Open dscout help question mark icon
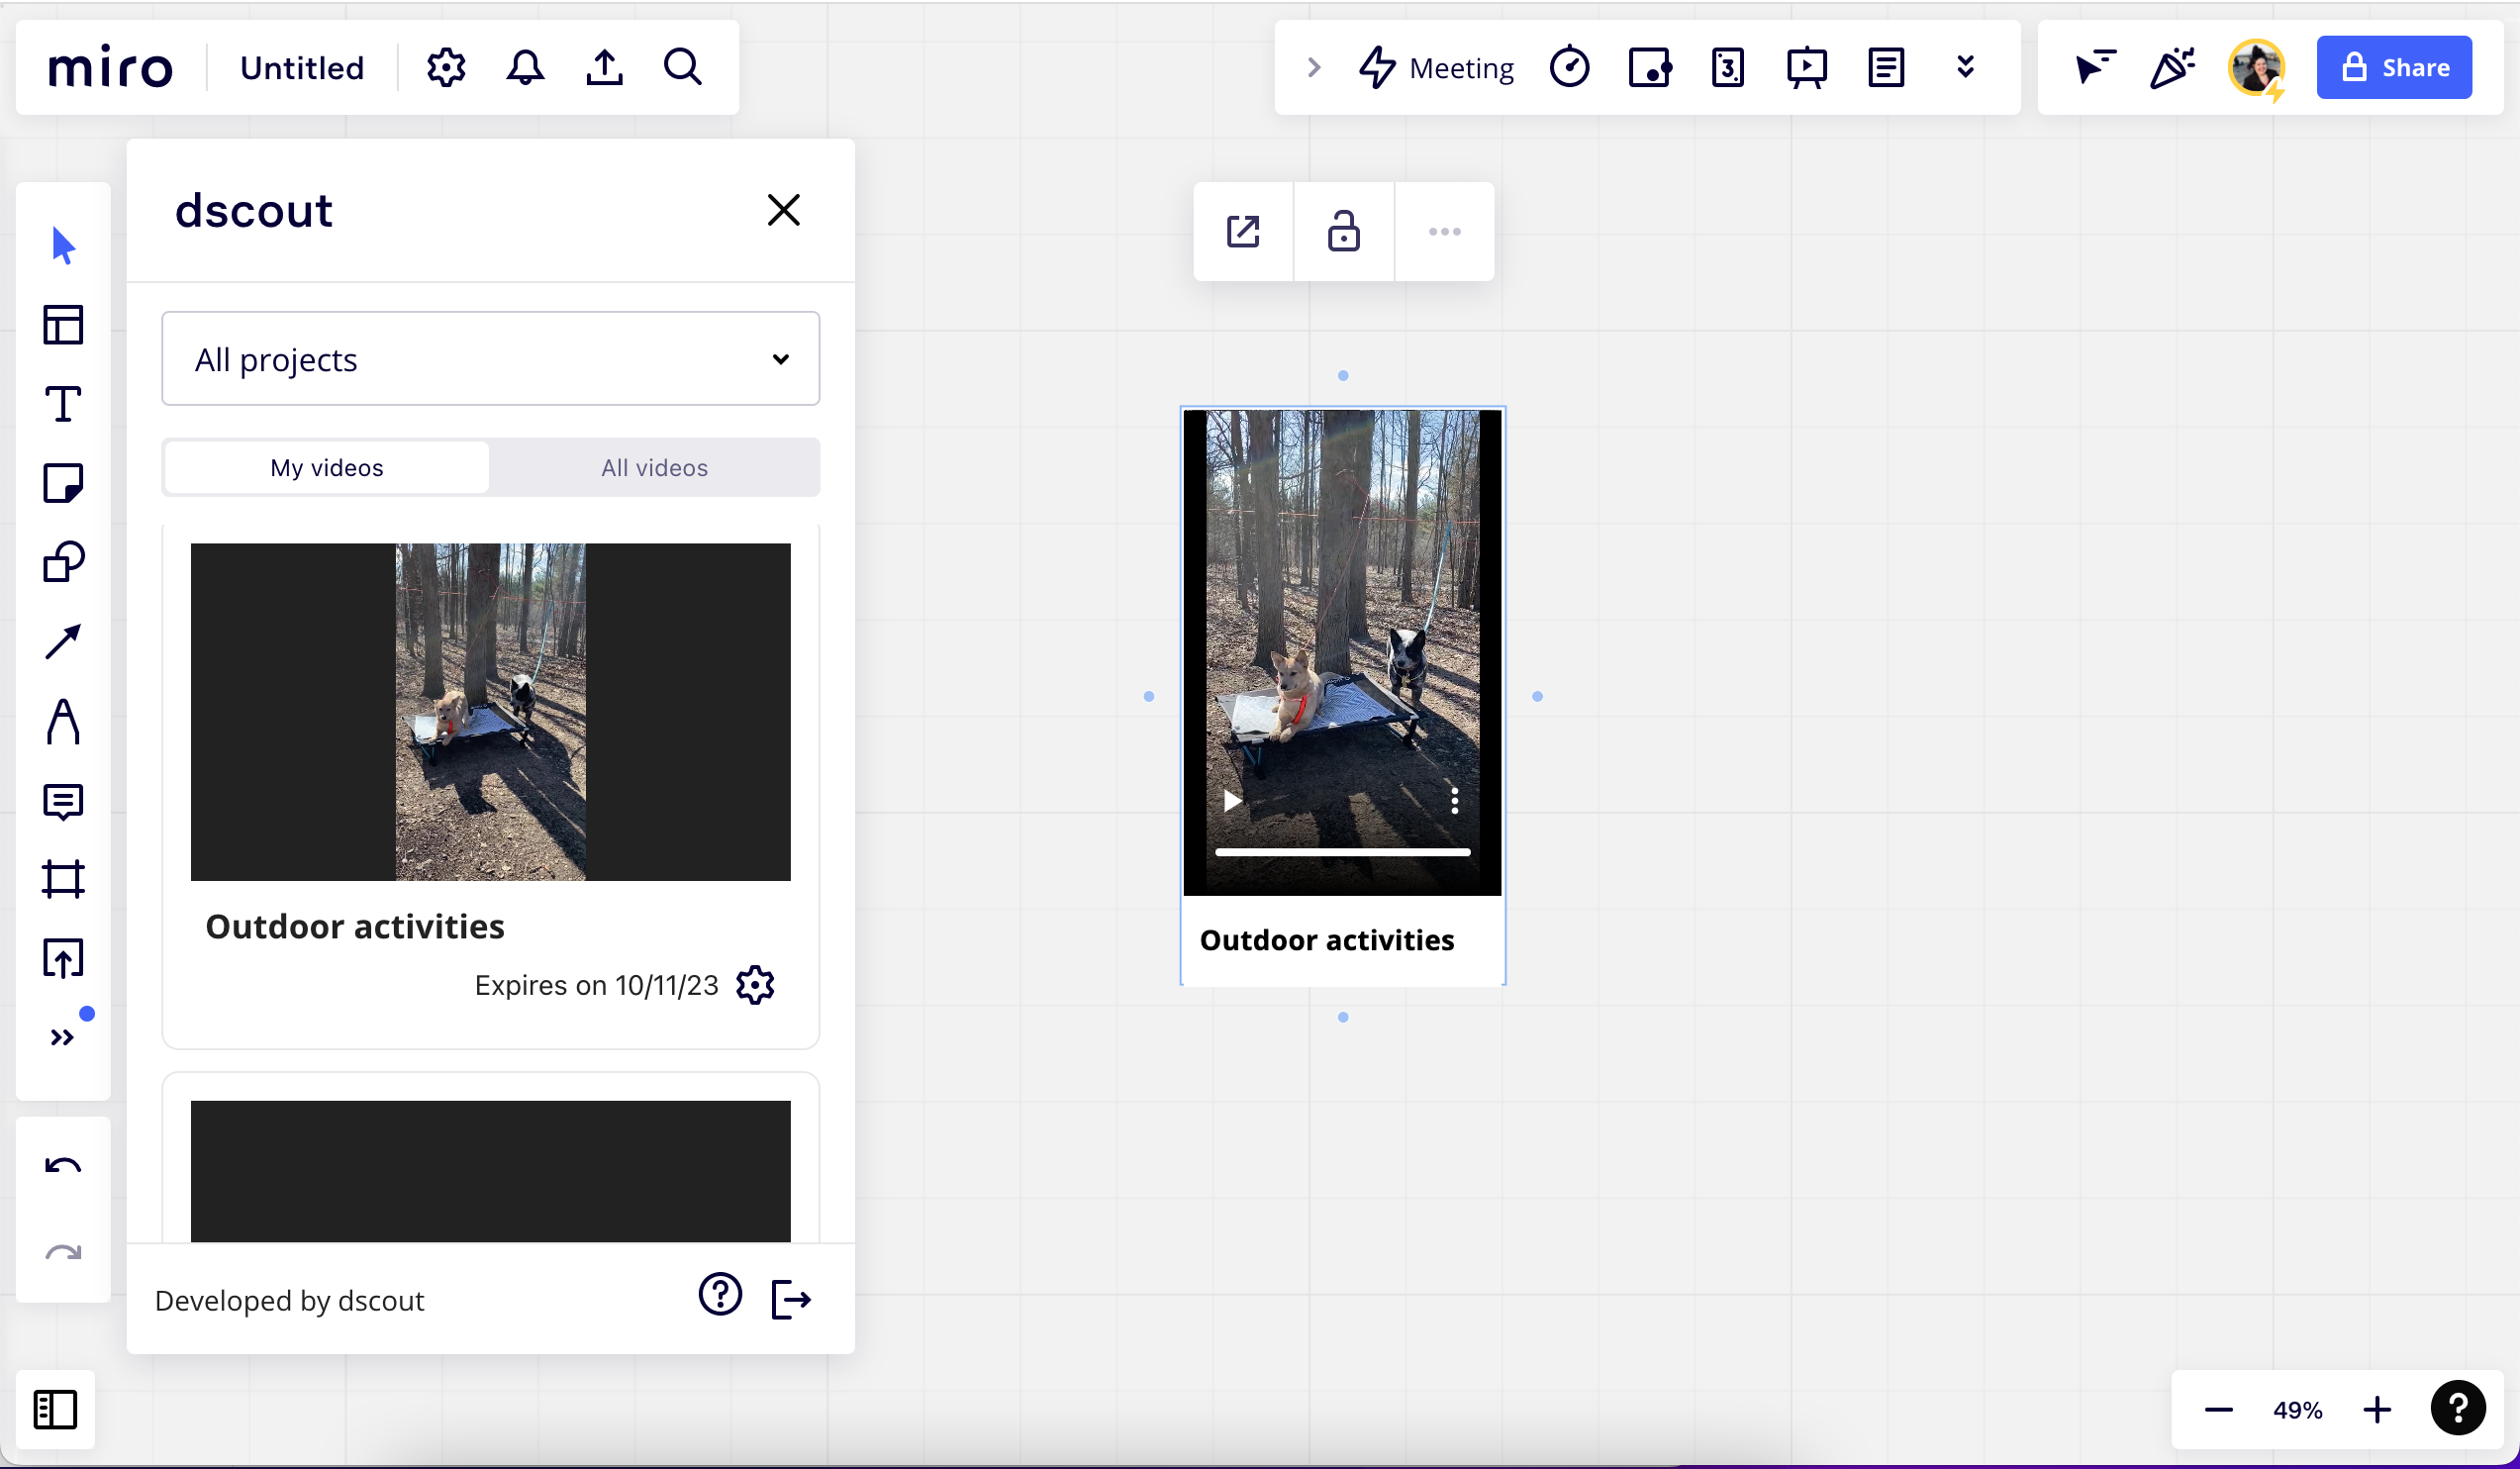 pyautogui.click(x=720, y=1295)
